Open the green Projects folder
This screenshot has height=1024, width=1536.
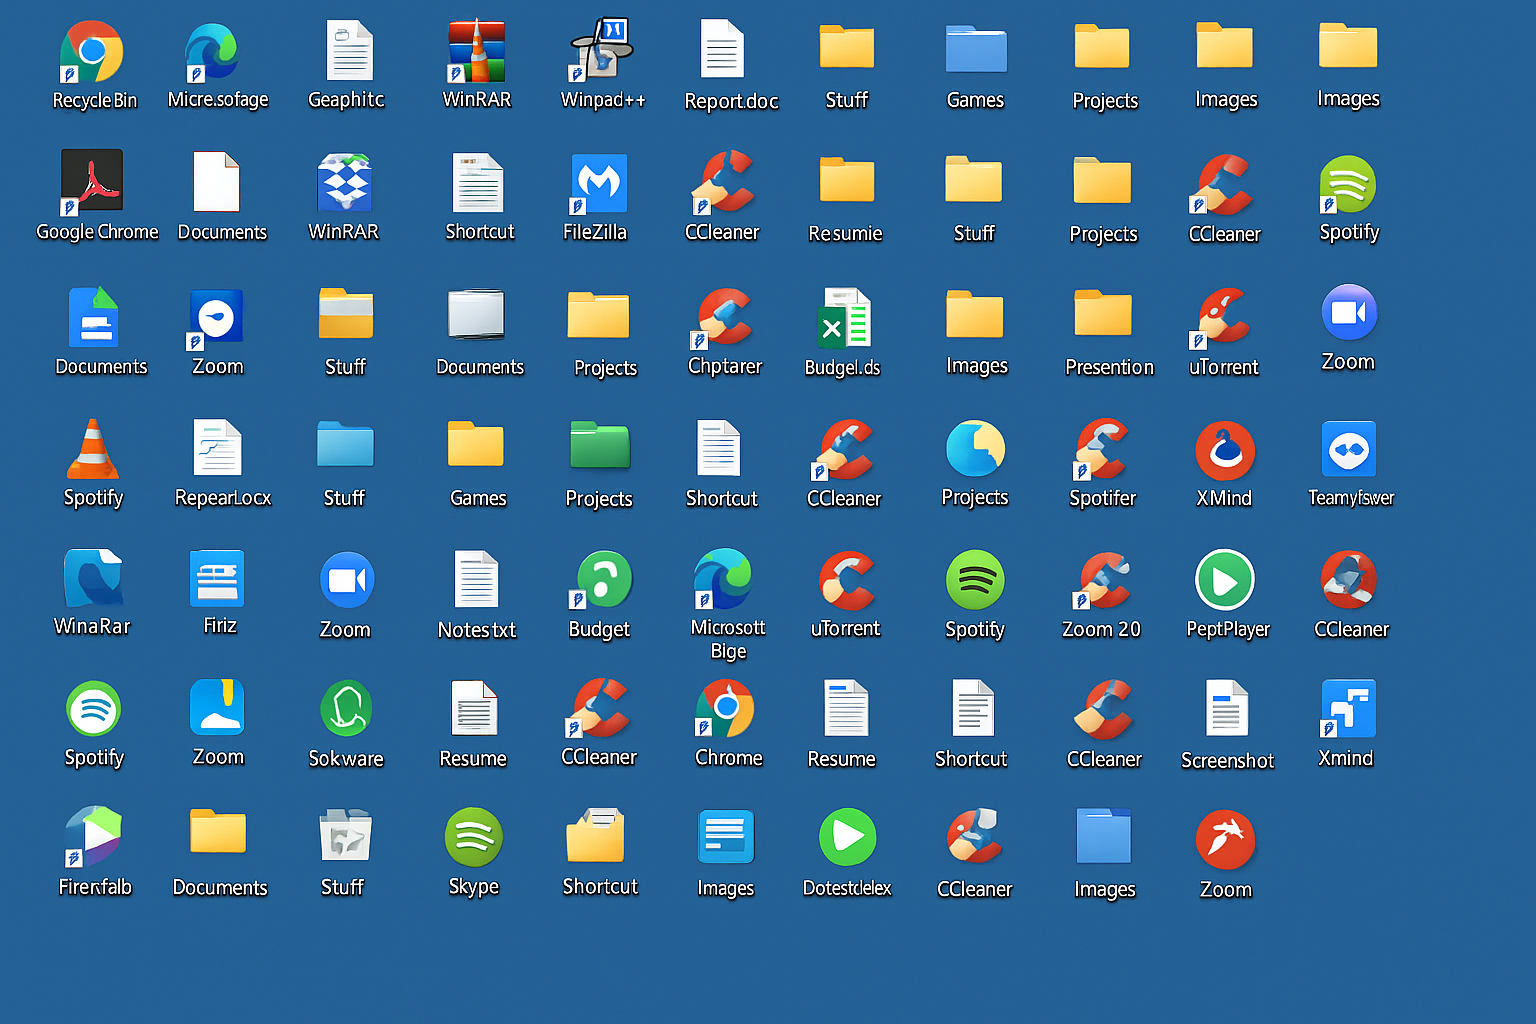[x=600, y=445]
